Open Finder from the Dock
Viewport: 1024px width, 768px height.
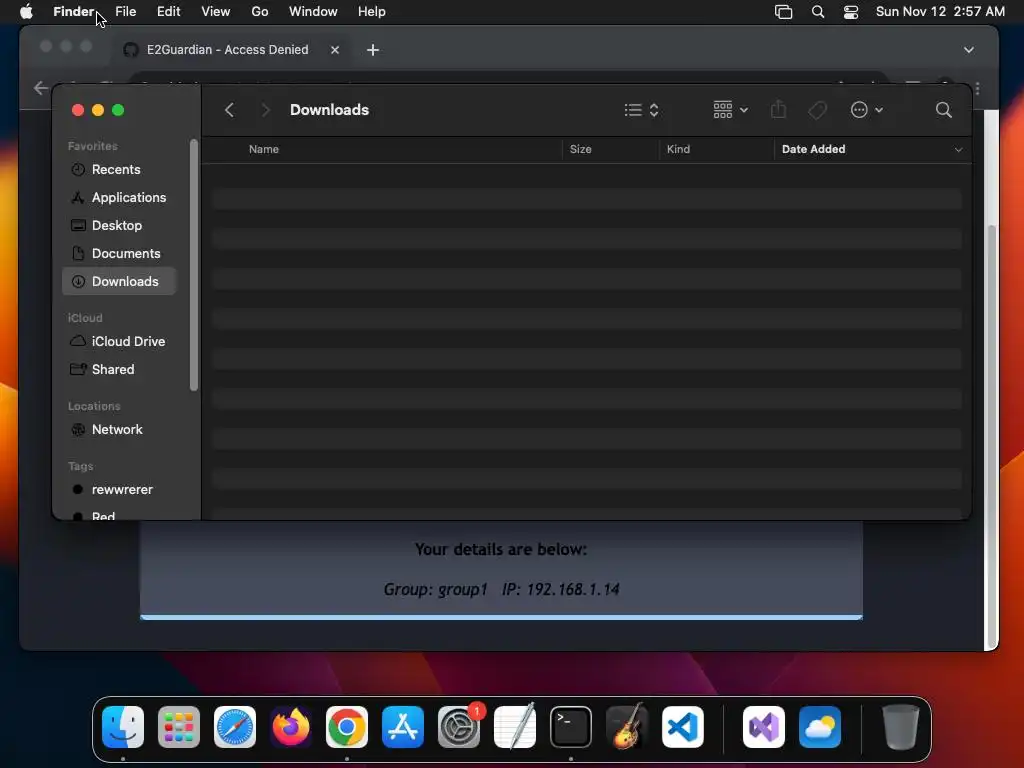pyautogui.click(x=123, y=727)
